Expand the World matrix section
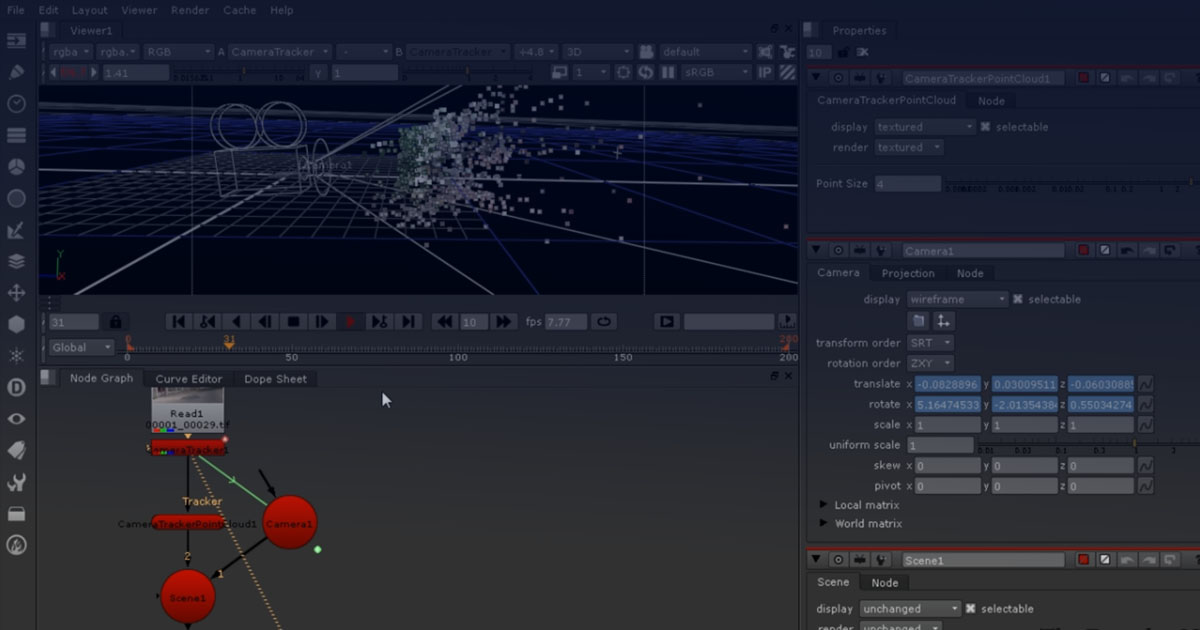 coord(825,524)
